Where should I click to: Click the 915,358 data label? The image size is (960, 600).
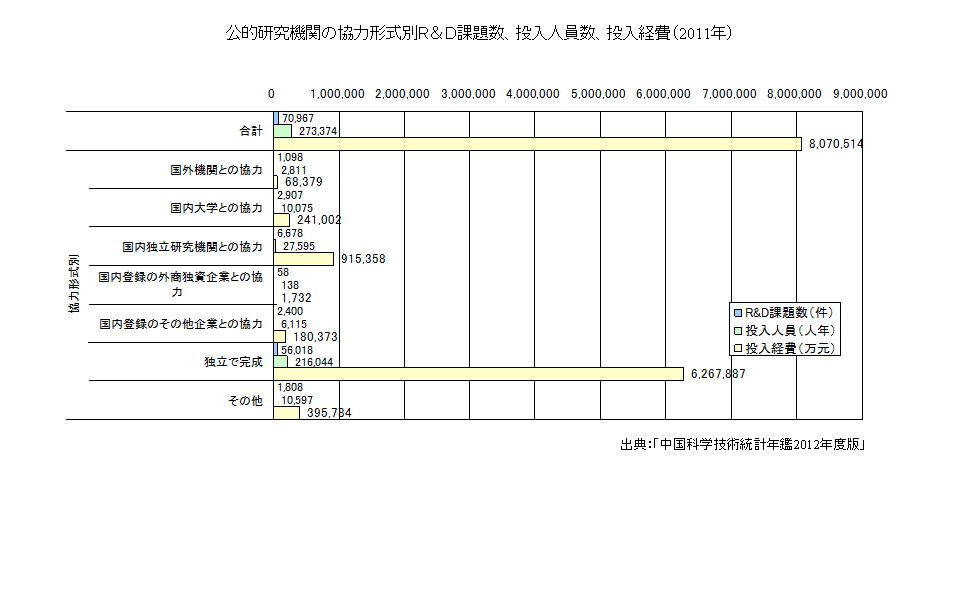pos(363,259)
